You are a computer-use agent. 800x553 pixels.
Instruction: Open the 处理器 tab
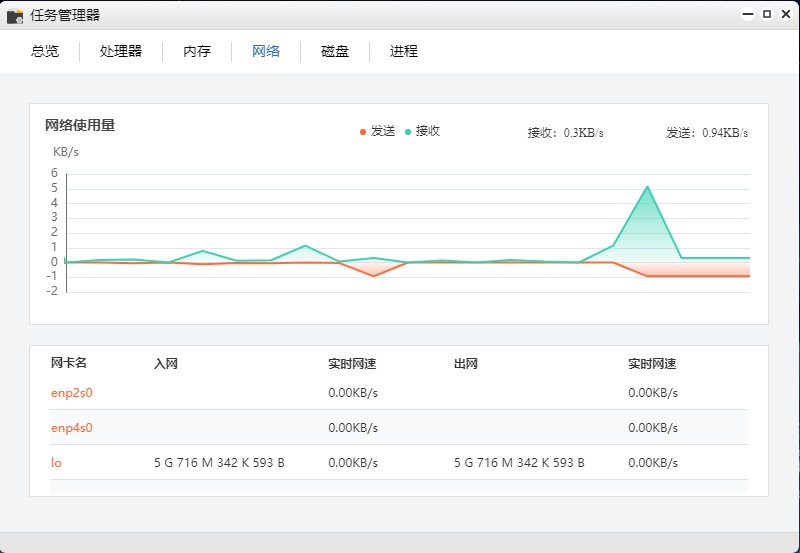coord(121,51)
